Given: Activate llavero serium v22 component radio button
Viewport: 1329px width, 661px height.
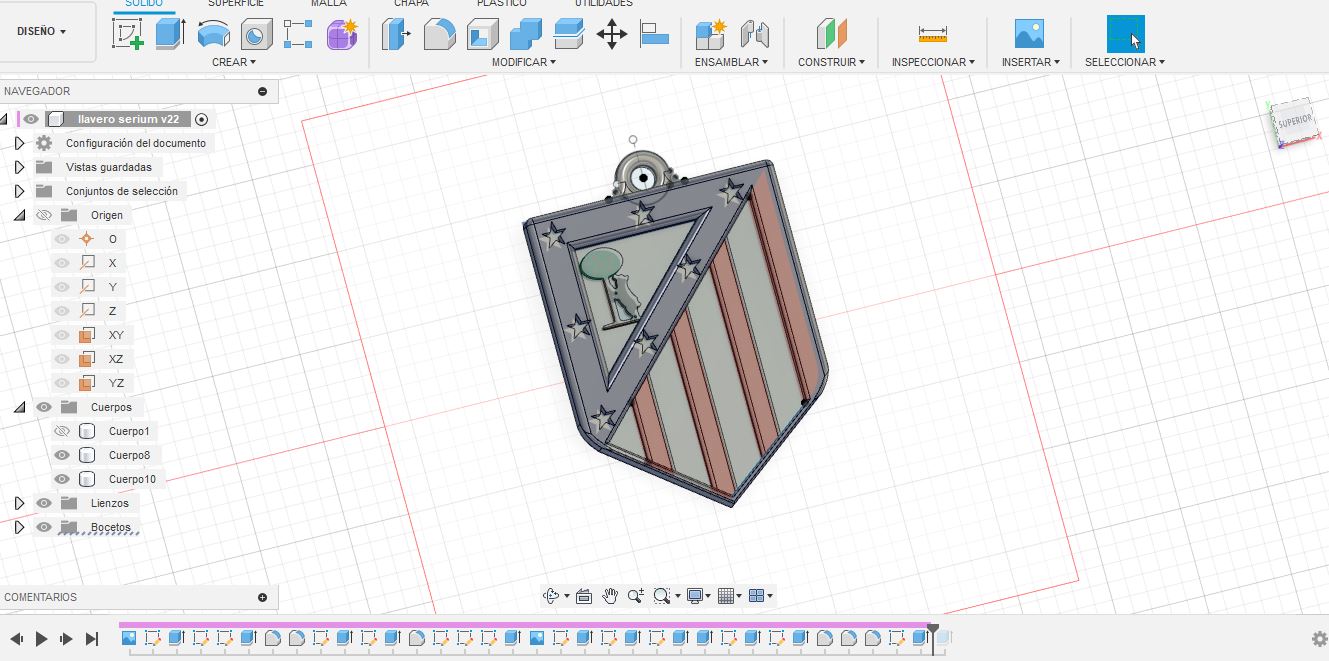Looking at the screenshot, I should (x=201, y=119).
